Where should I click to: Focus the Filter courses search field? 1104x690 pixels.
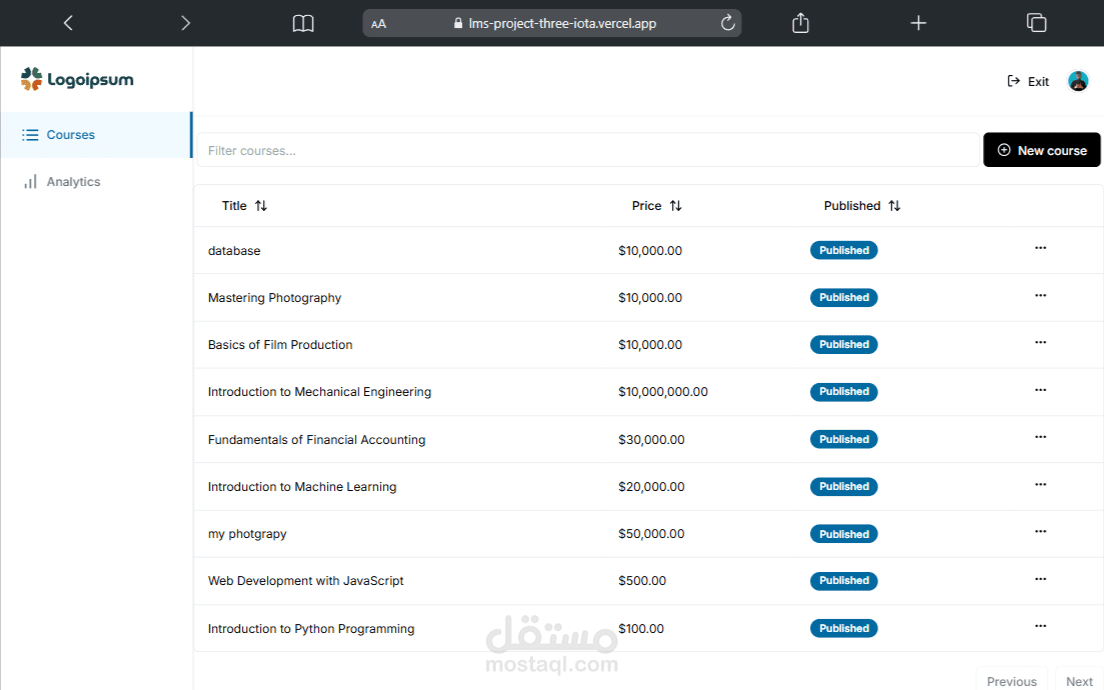click(588, 151)
